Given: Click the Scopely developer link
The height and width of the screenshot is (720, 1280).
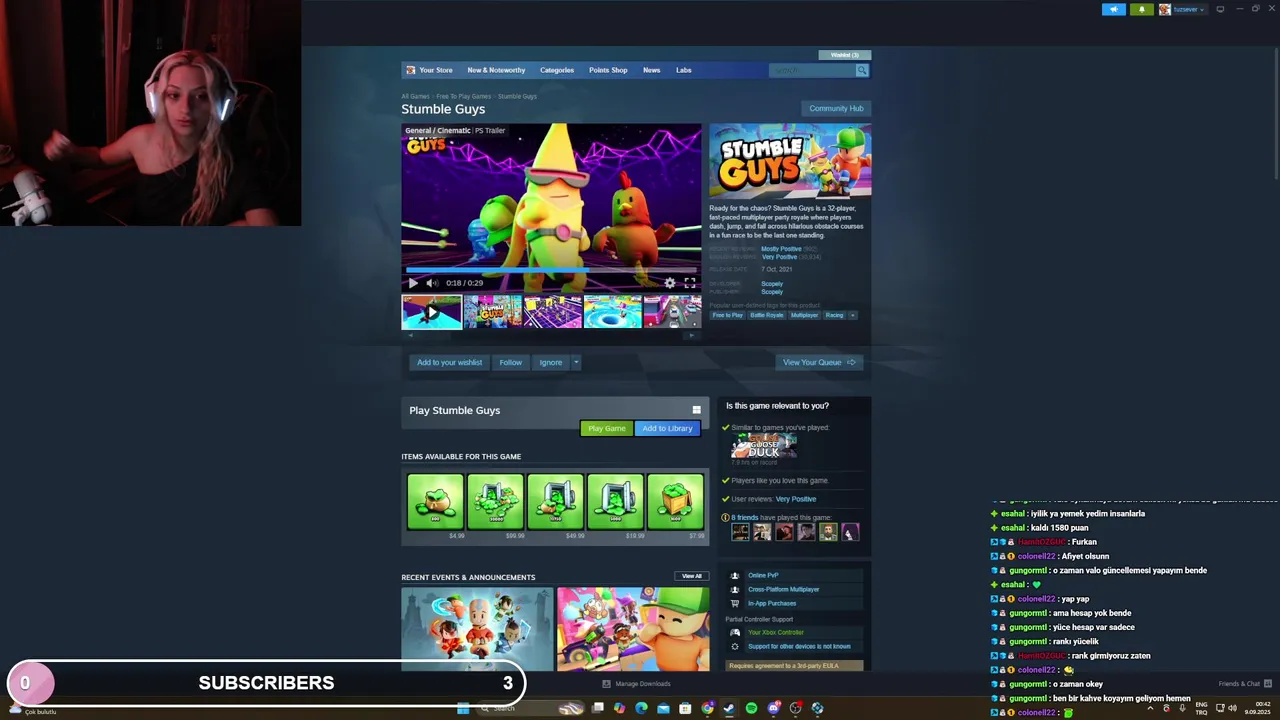Looking at the screenshot, I should [772, 284].
